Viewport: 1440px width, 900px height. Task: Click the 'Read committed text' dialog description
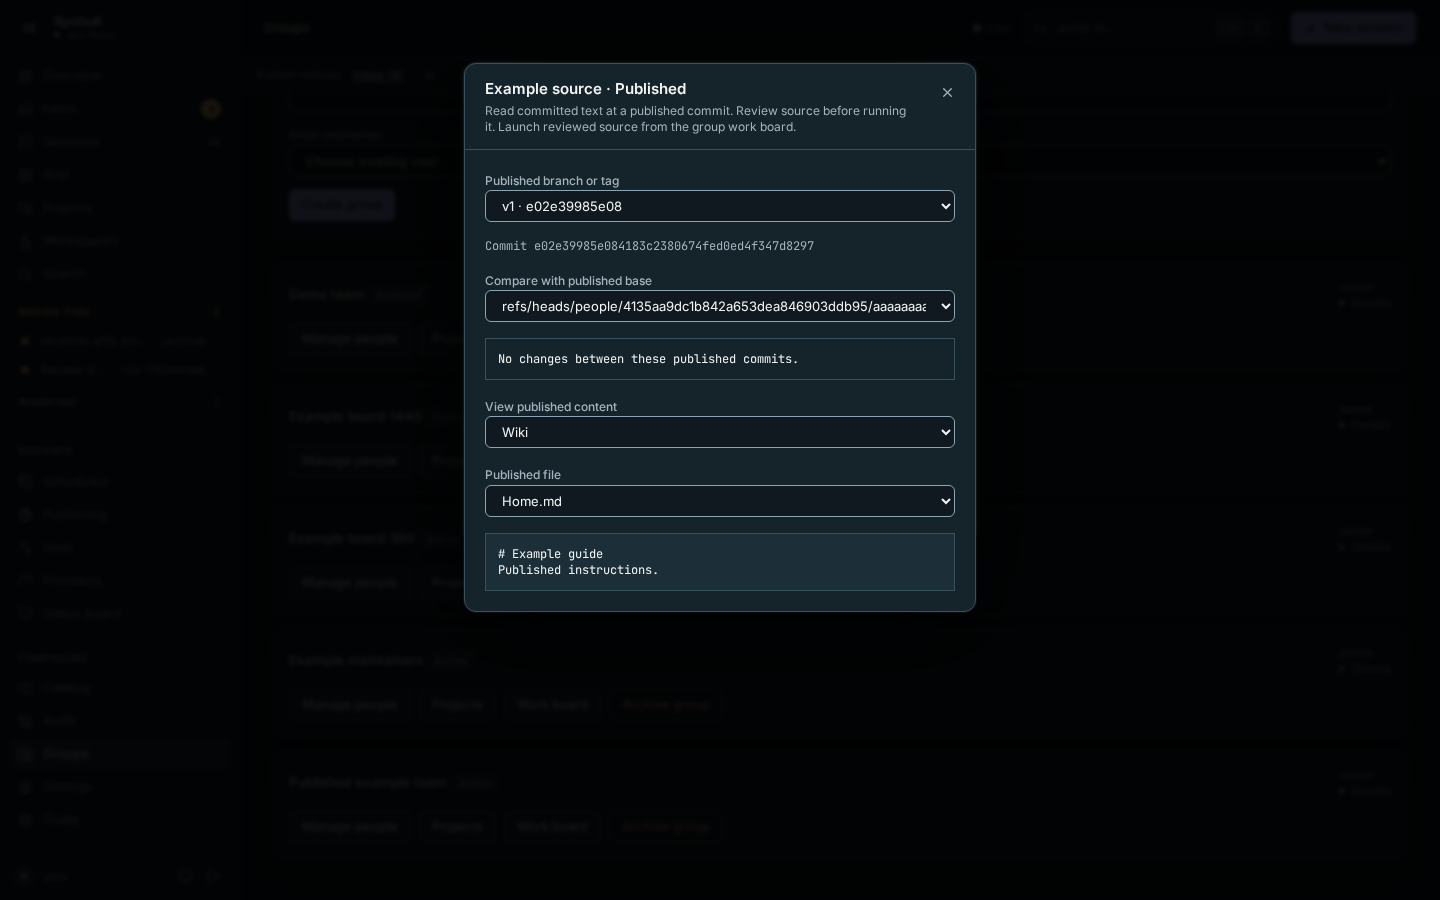click(x=696, y=119)
